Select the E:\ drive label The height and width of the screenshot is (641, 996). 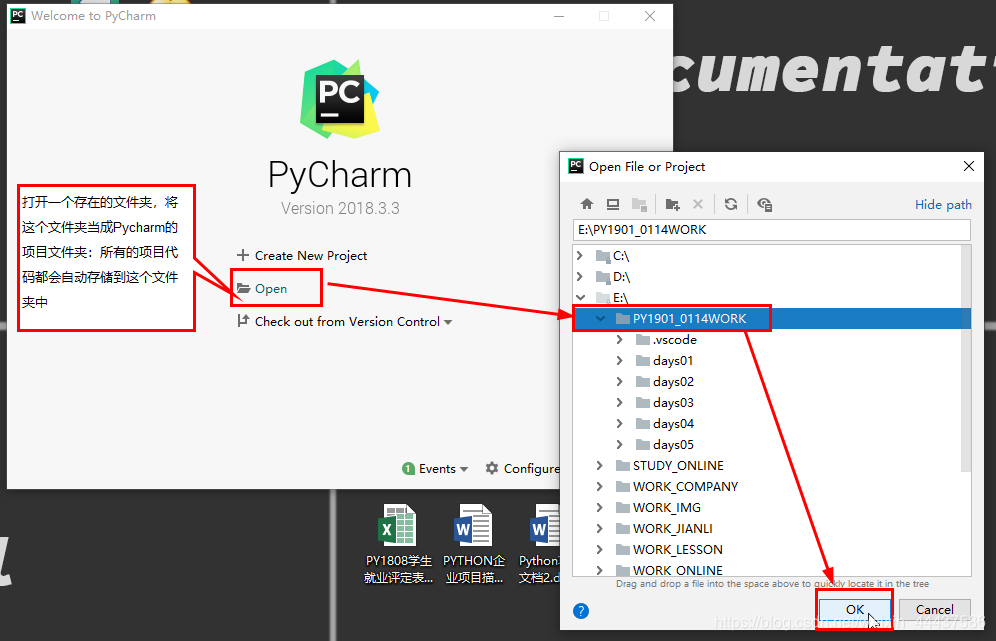[x=621, y=297]
